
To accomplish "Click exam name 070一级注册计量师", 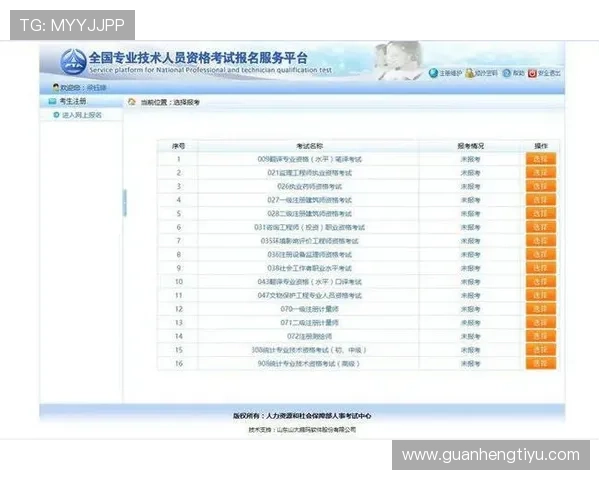I will click(x=309, y=309).
